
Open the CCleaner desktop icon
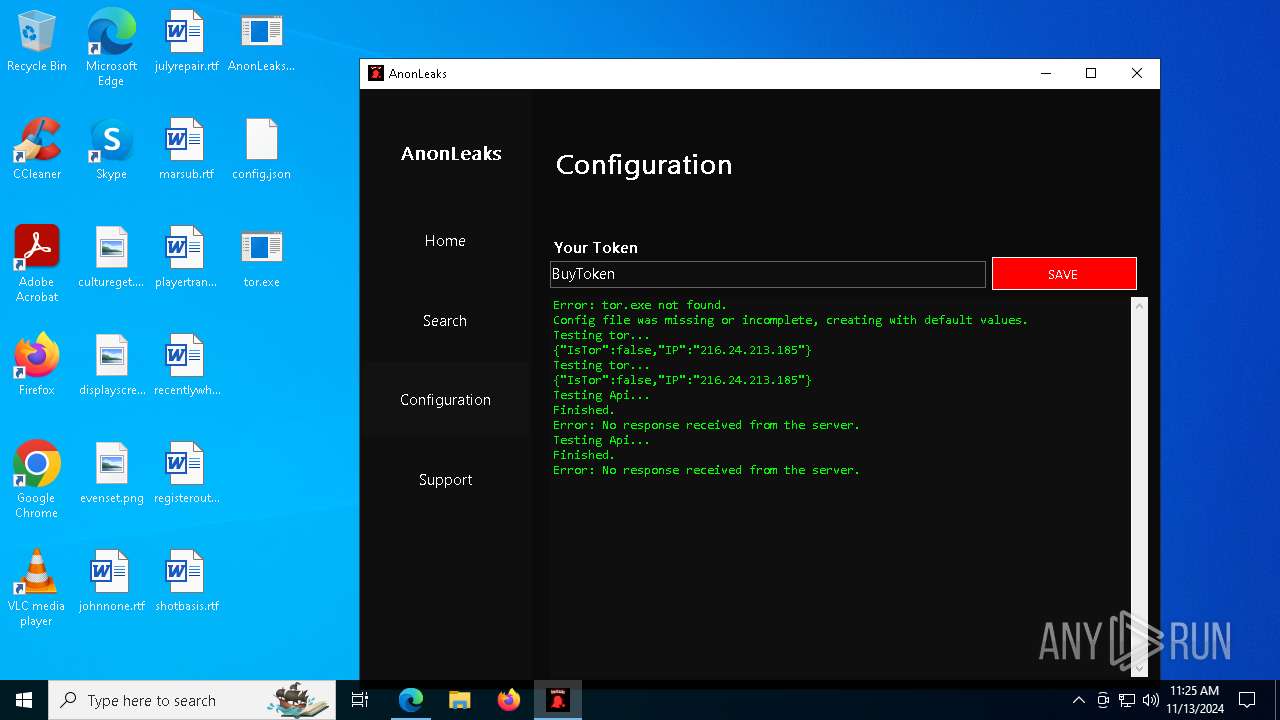37,149
